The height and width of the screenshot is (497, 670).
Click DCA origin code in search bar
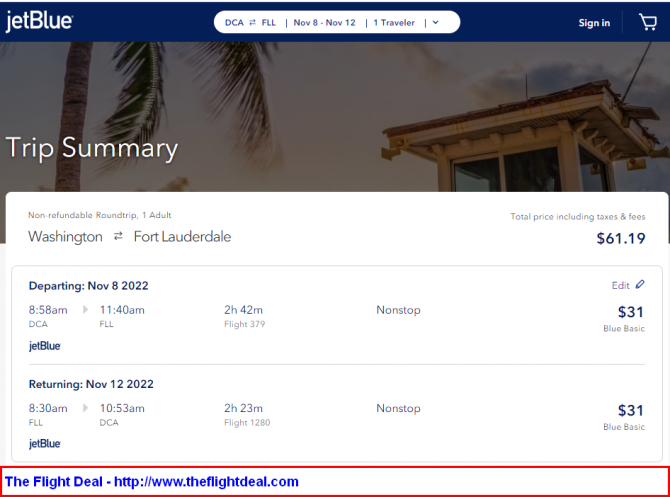234,23
